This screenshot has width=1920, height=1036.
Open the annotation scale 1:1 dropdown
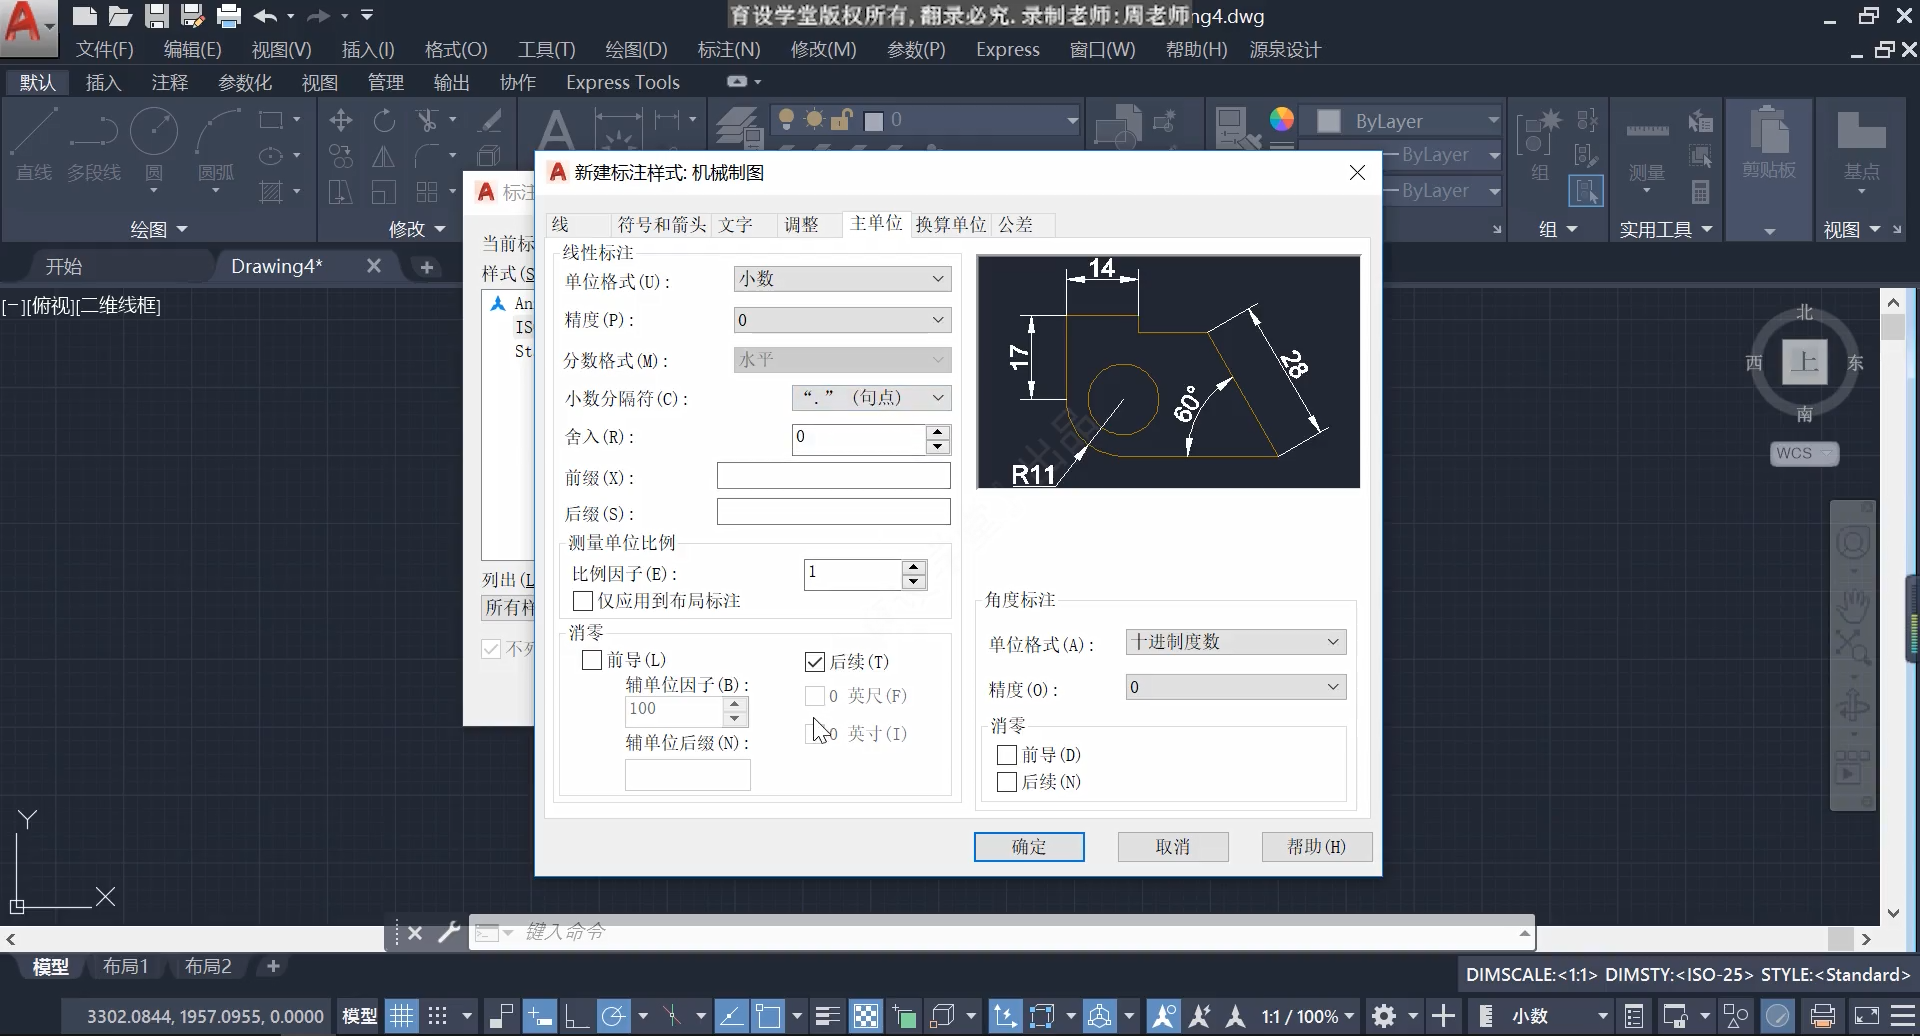coord(1307,1016)
